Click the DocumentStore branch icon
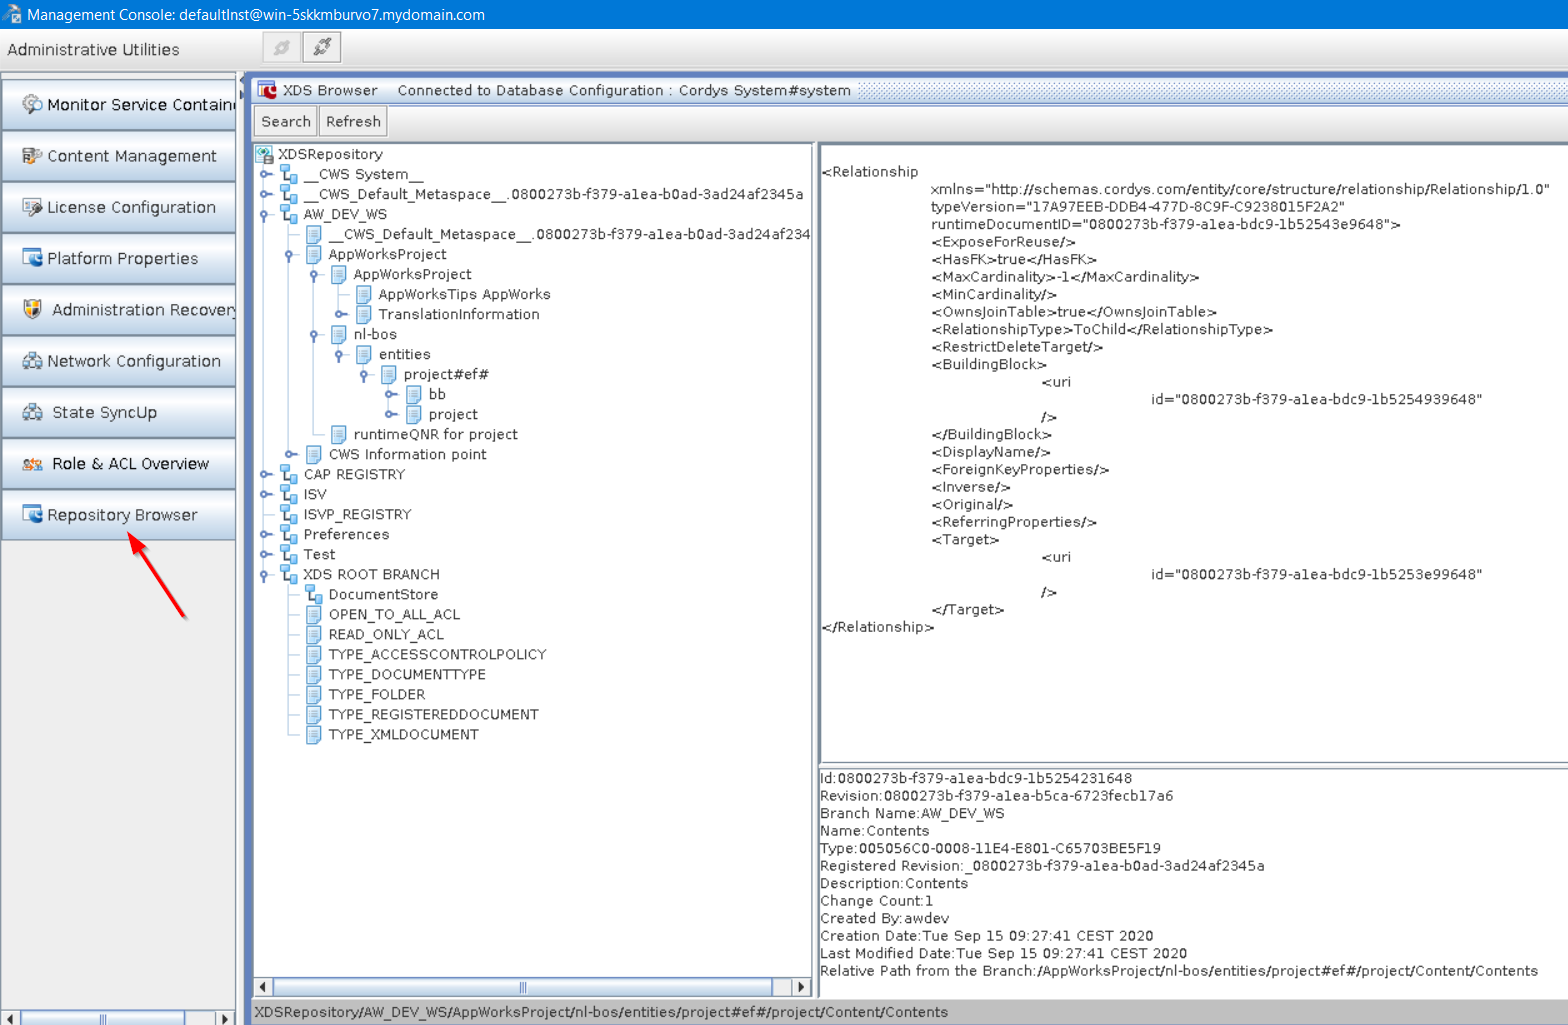The width and height of the screenshot is (1568, 1025). tap(314, 594)
